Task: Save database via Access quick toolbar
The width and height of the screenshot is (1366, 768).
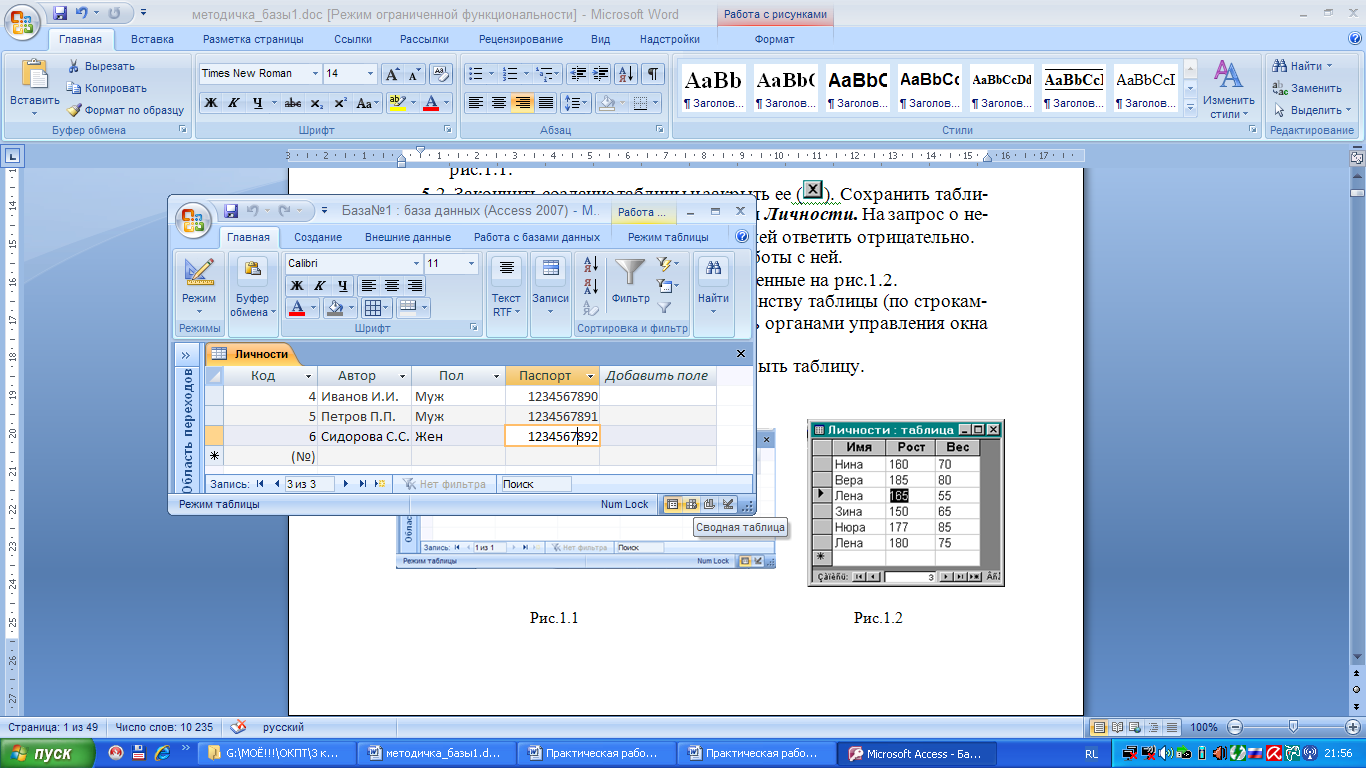Action: pos(231,211)
